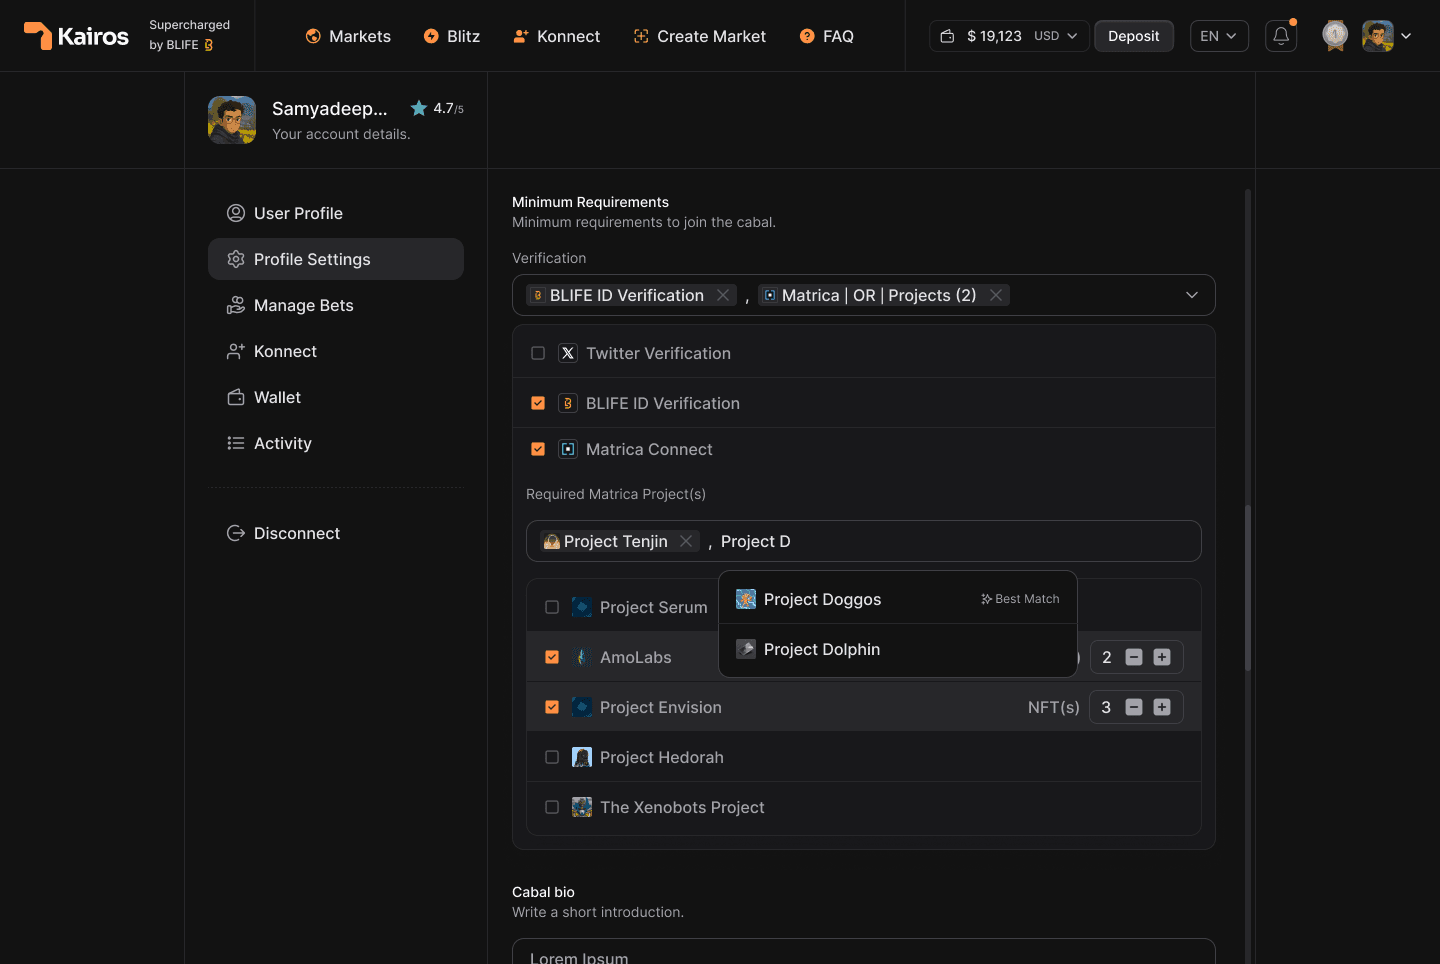The image size is (1440, 964).
Task: Uncheck Matrica Connect checkbox
Action: (x=538, y=449)
